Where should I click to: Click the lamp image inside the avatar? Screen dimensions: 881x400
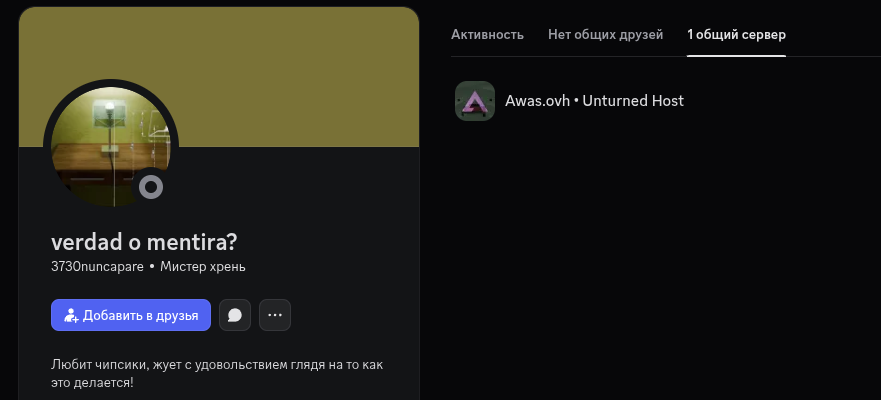point(102,109)
